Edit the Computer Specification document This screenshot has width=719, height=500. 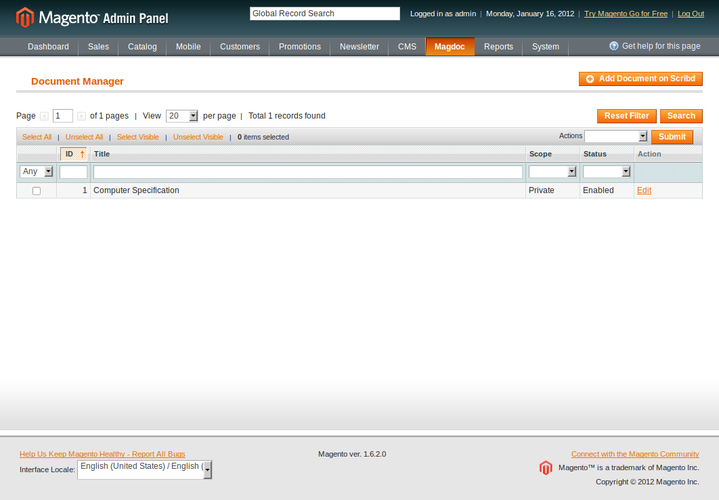point(644,190)
